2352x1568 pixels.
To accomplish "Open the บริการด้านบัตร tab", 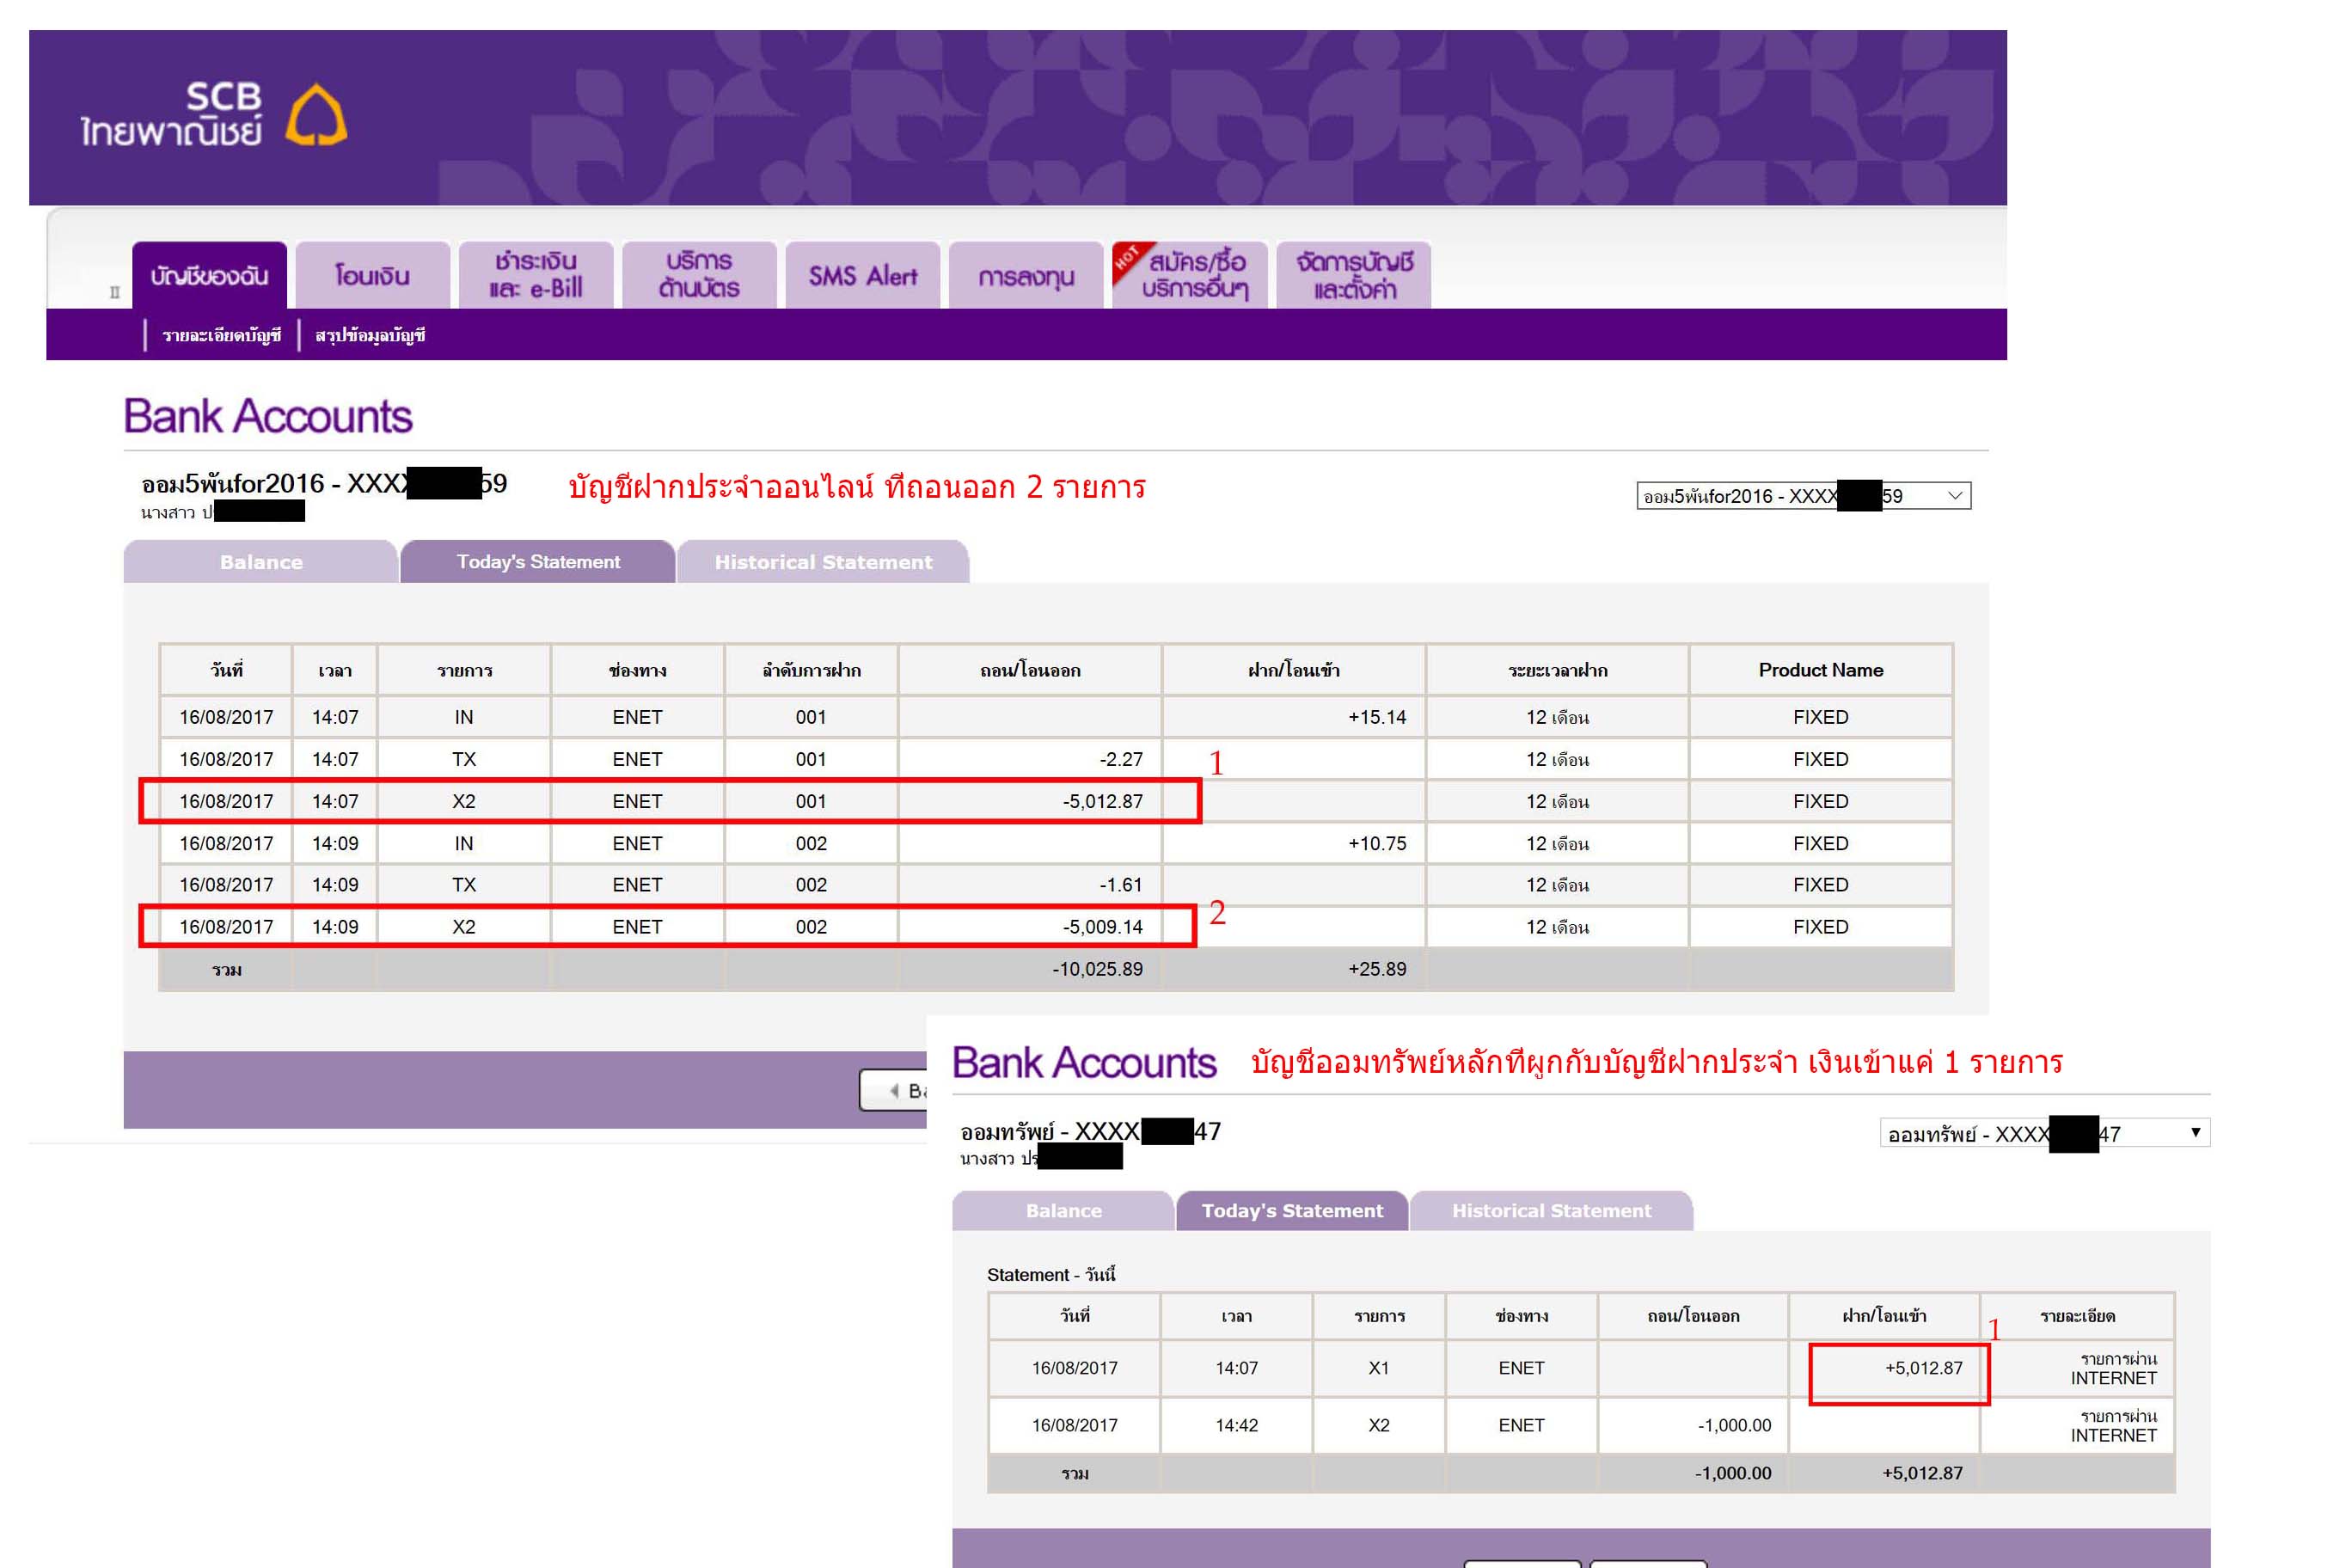I will (698, 275).
